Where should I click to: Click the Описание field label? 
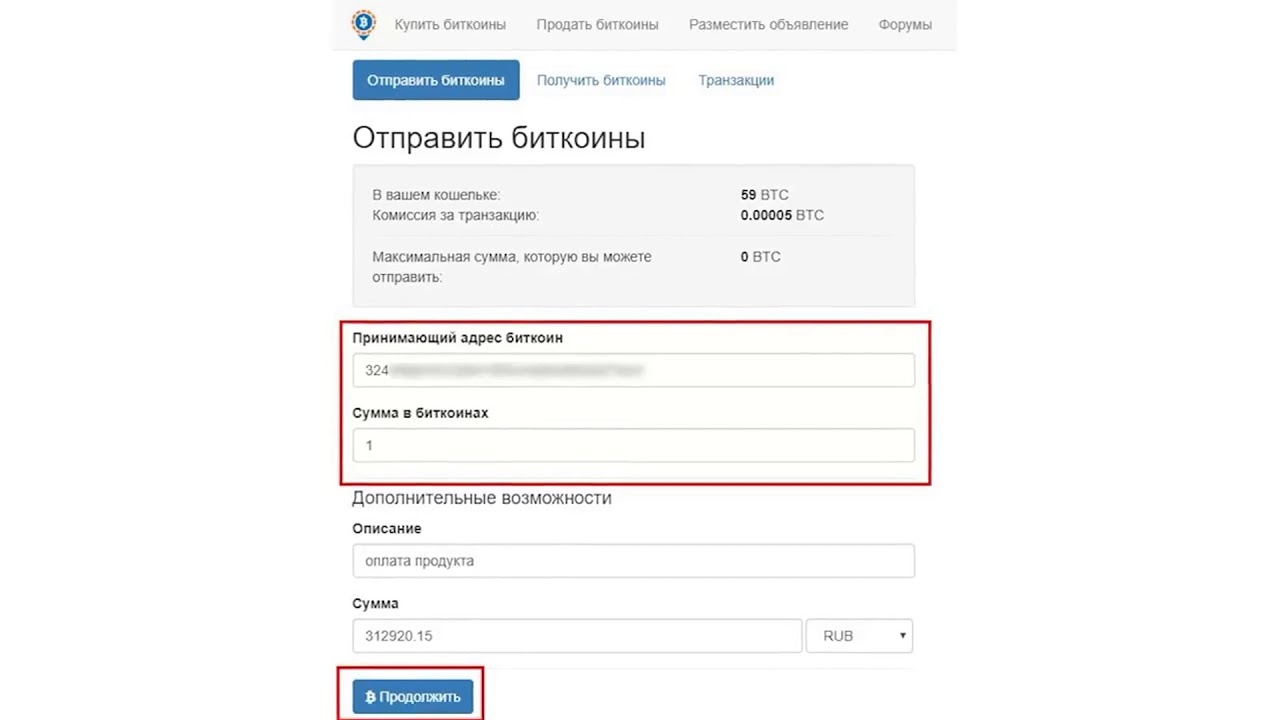point(387,528)
